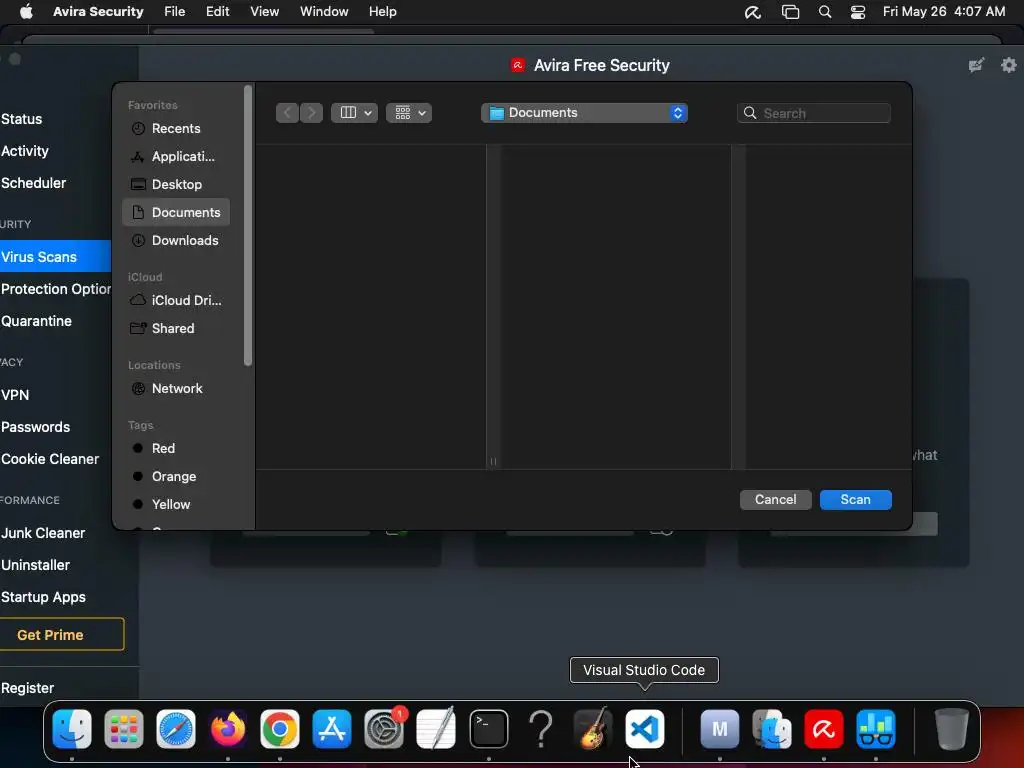Select Network under Locations

point(176,389)
